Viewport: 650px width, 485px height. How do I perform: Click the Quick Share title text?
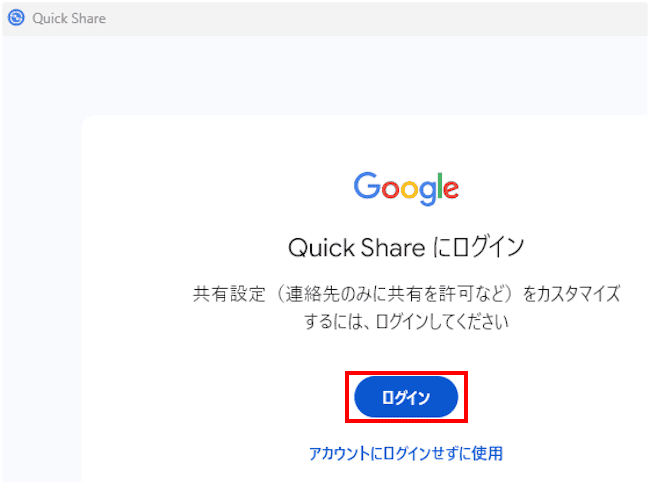(x=69, y=18)
